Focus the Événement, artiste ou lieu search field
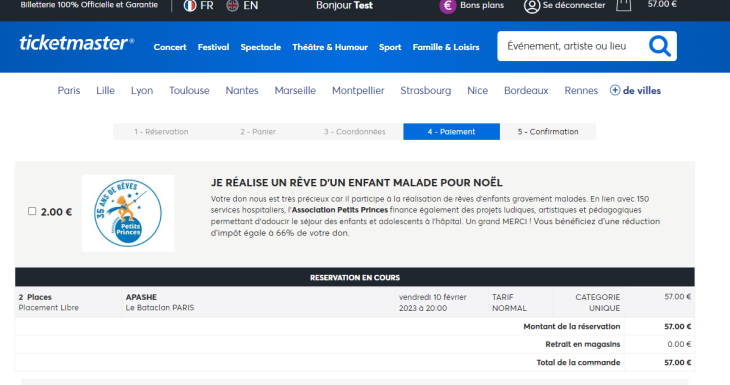Screen dimensions: 730x385 573,46
